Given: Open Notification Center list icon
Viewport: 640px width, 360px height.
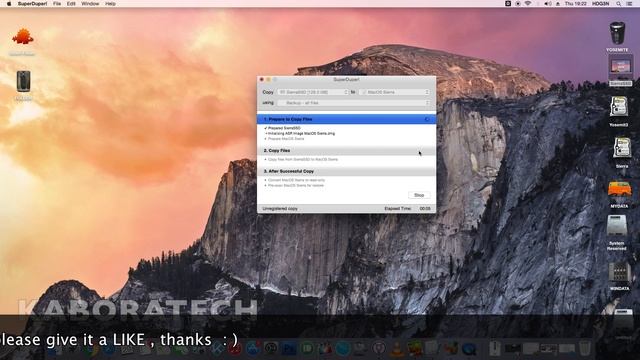Looking at the screenshot, I should tap(630, 4).
